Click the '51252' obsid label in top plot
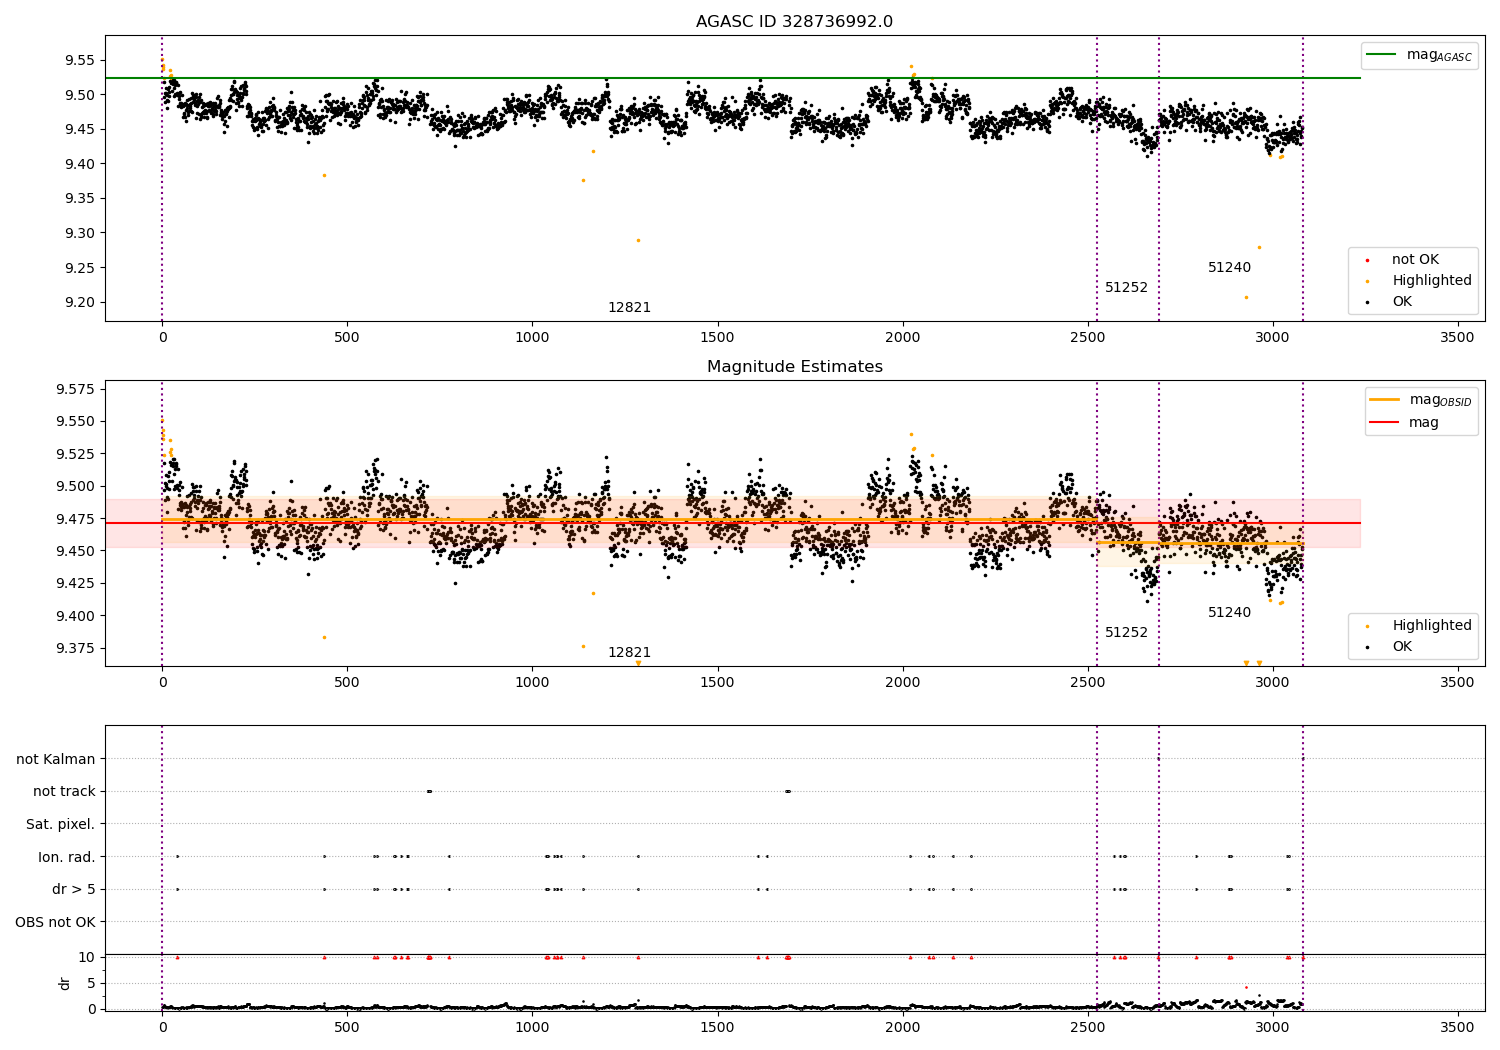Viewport: 1500px width, 1050px height. [1126, 288]
